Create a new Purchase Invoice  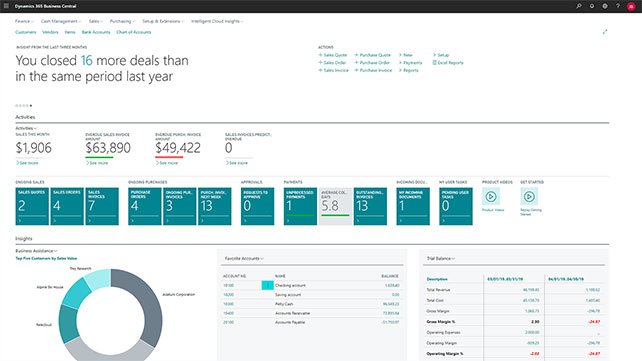point(373,70)
